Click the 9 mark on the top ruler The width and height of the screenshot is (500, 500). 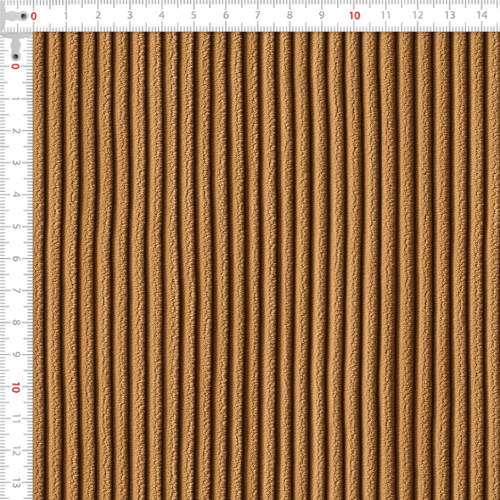321,15
